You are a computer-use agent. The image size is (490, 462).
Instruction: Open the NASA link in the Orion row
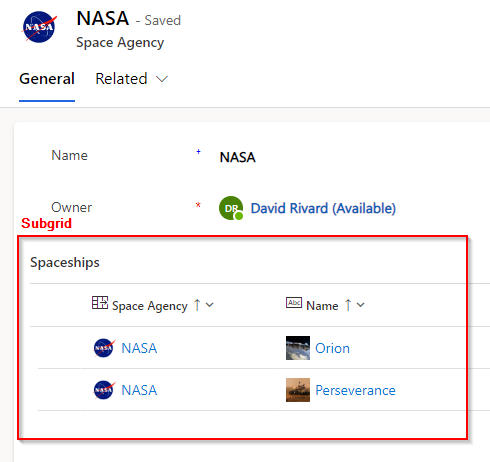139,348
